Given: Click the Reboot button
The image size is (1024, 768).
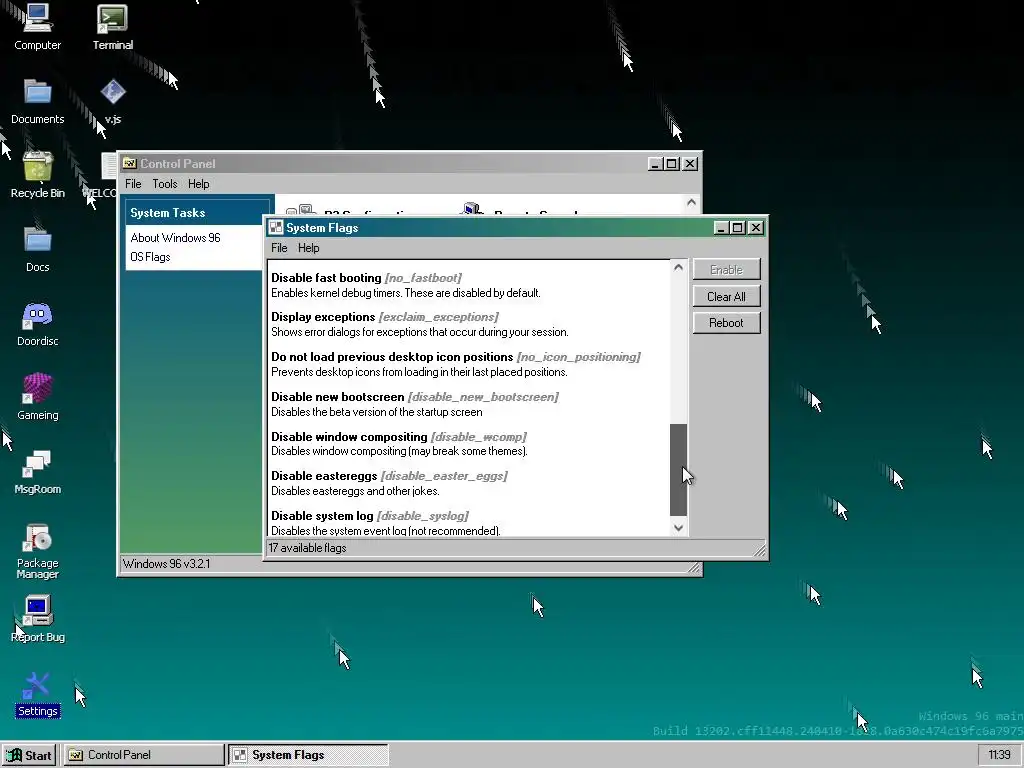Looking at the screenshot, I should tap(726, 323).
